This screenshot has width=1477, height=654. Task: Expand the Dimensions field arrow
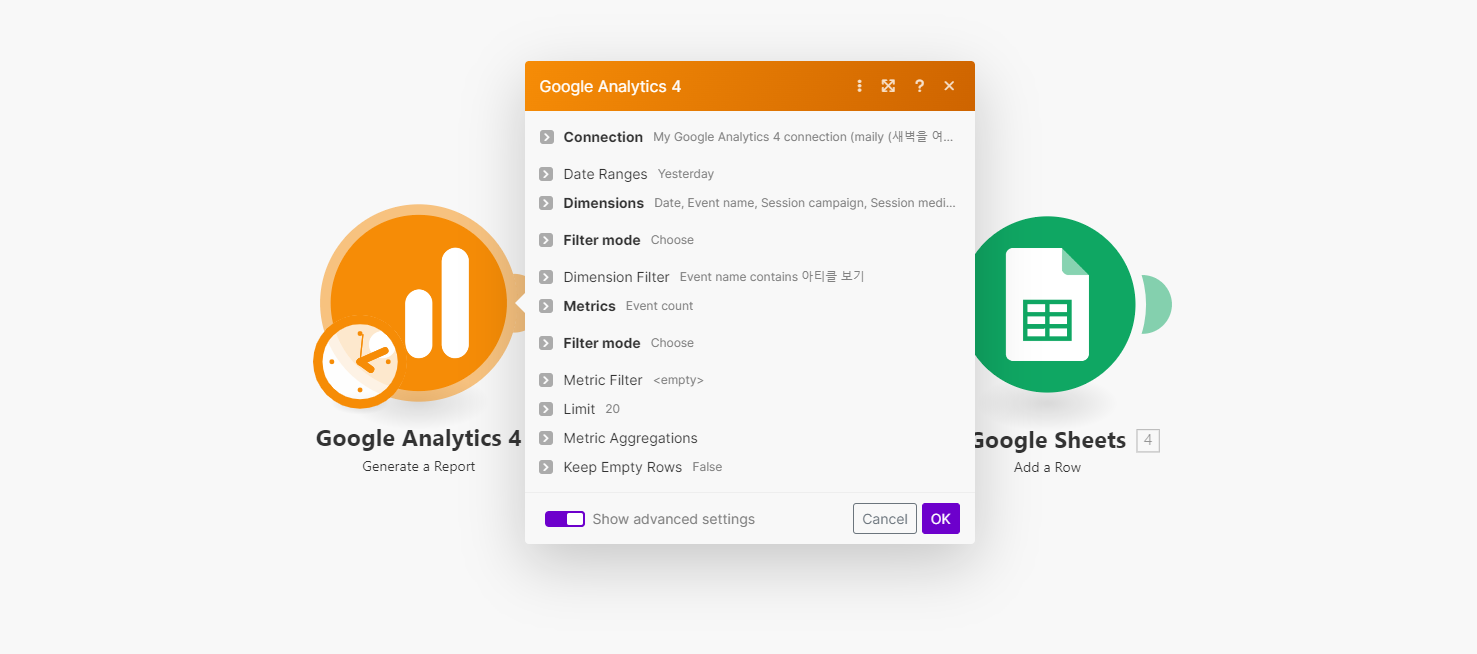[x=546, y=203]
